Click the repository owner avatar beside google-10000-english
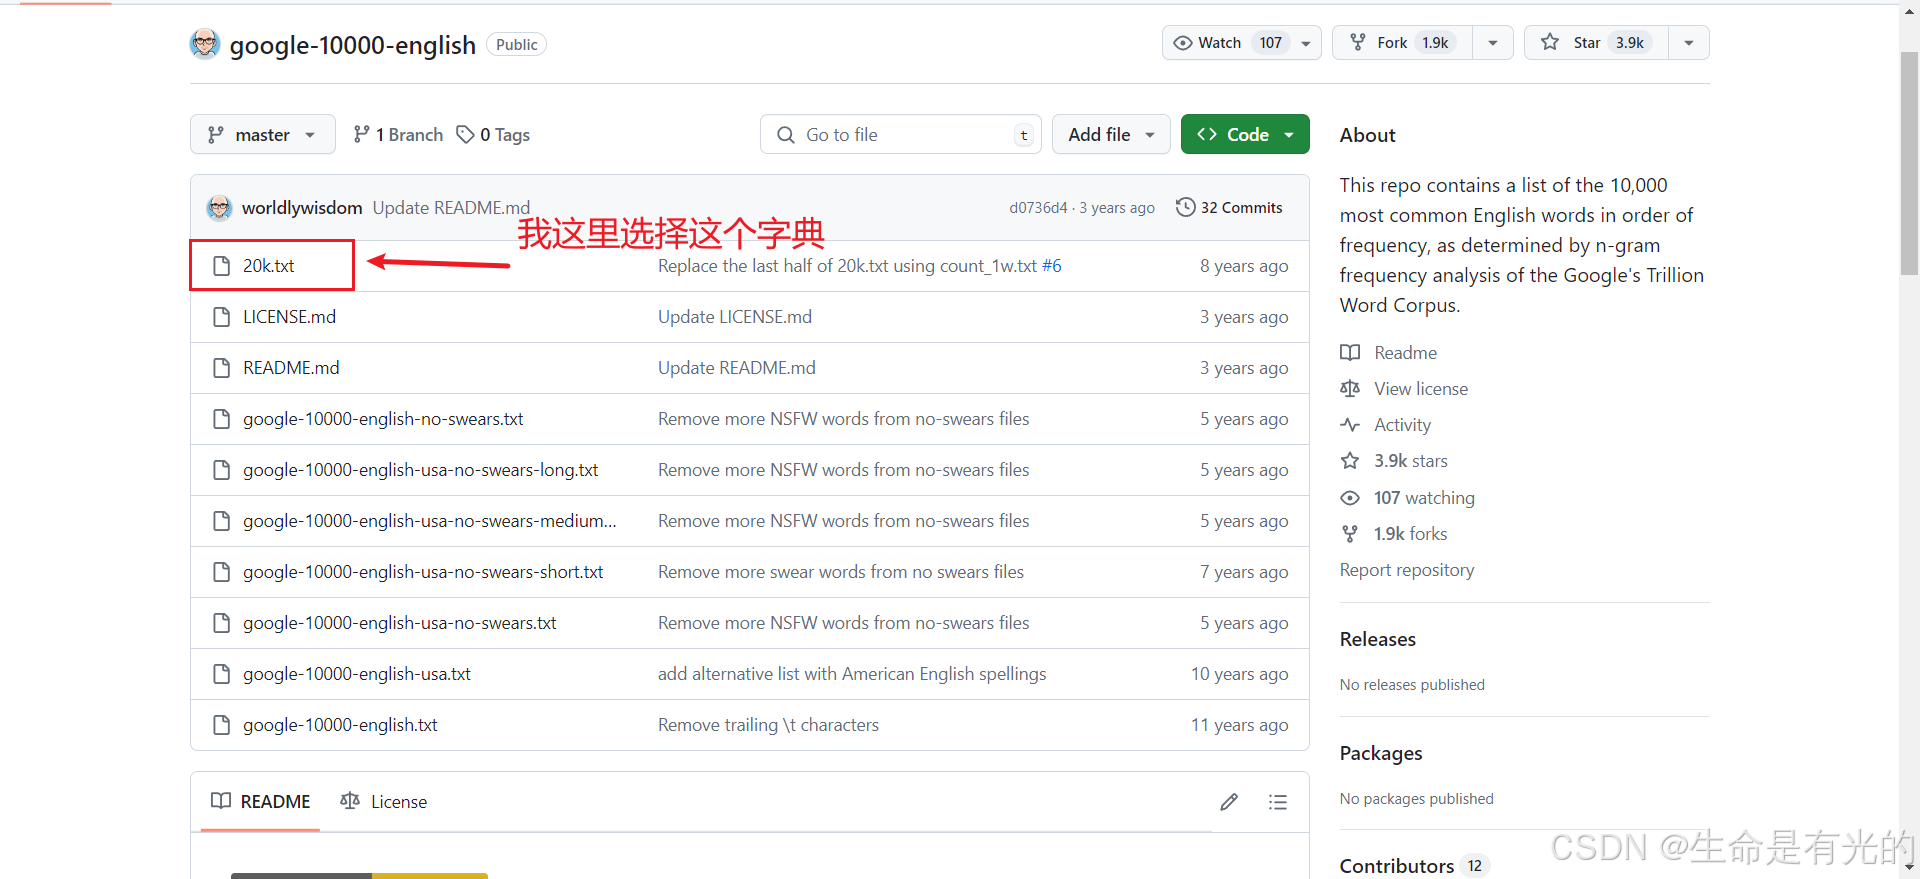 tap(205, 44)
